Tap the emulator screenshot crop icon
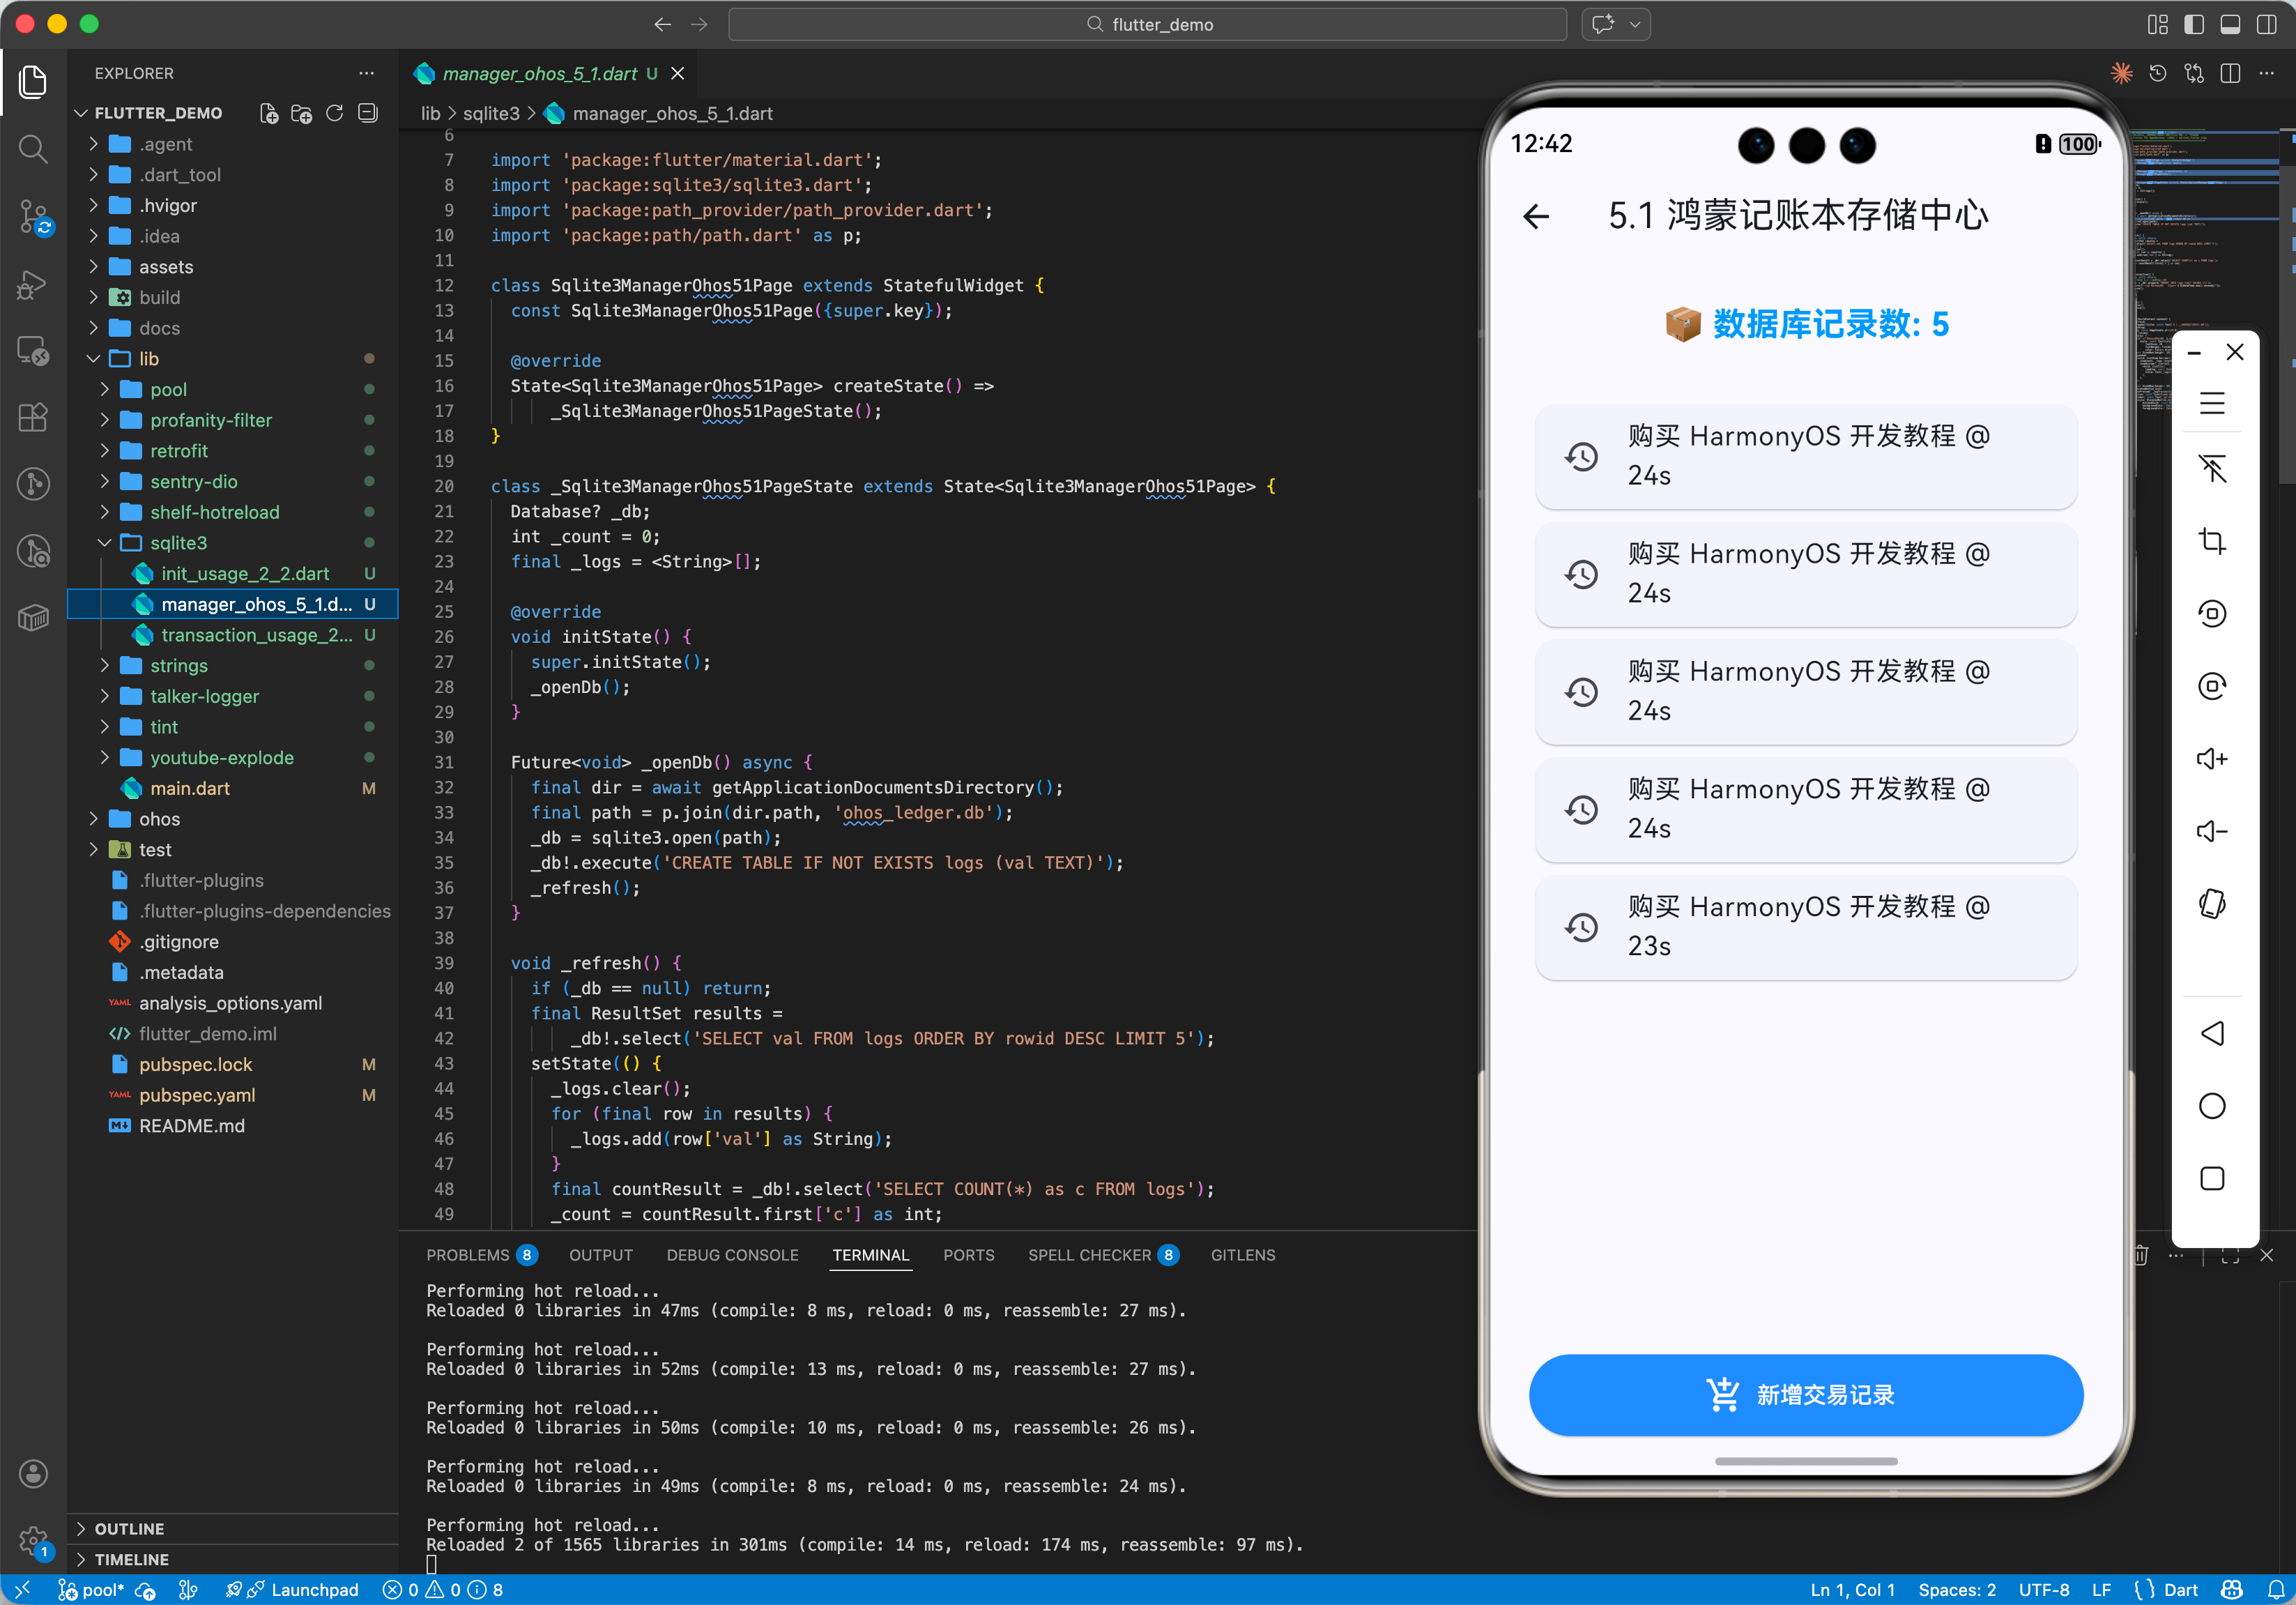The width and height of the screenshot is (2296, 1605). pos(2211,541)
